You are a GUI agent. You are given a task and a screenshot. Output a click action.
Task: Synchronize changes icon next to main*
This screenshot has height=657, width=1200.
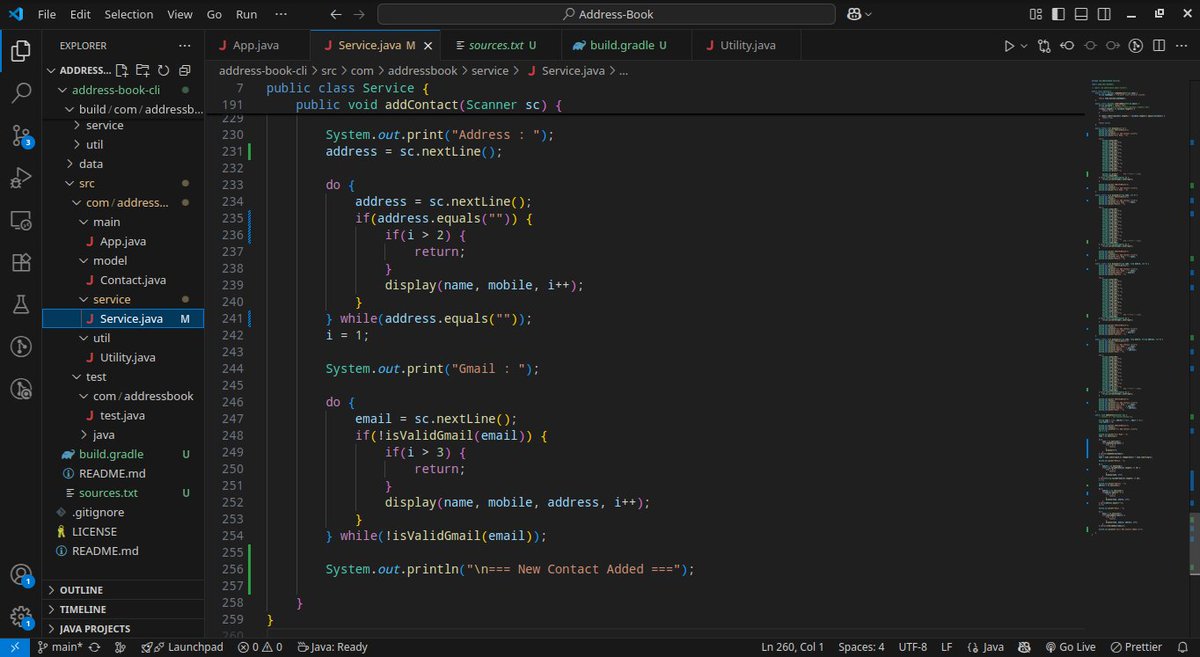click(x=94, y=647)
